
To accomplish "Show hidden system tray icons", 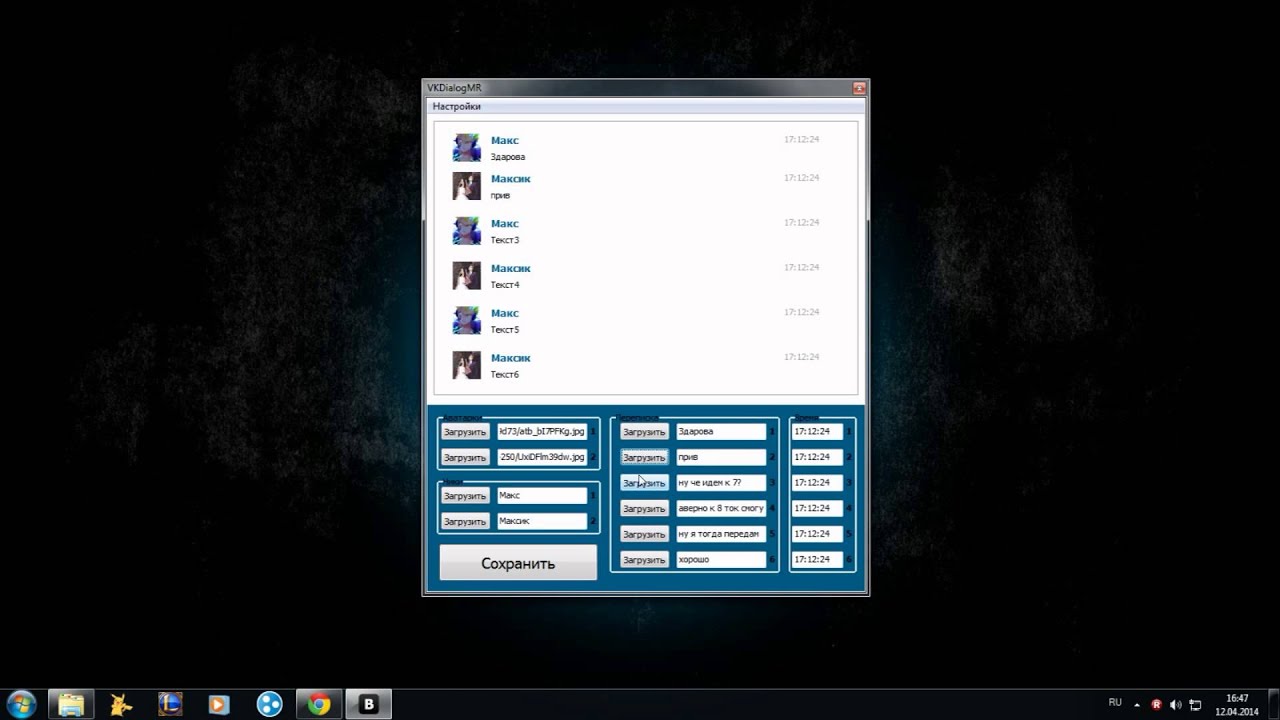I will point(1139,704).
